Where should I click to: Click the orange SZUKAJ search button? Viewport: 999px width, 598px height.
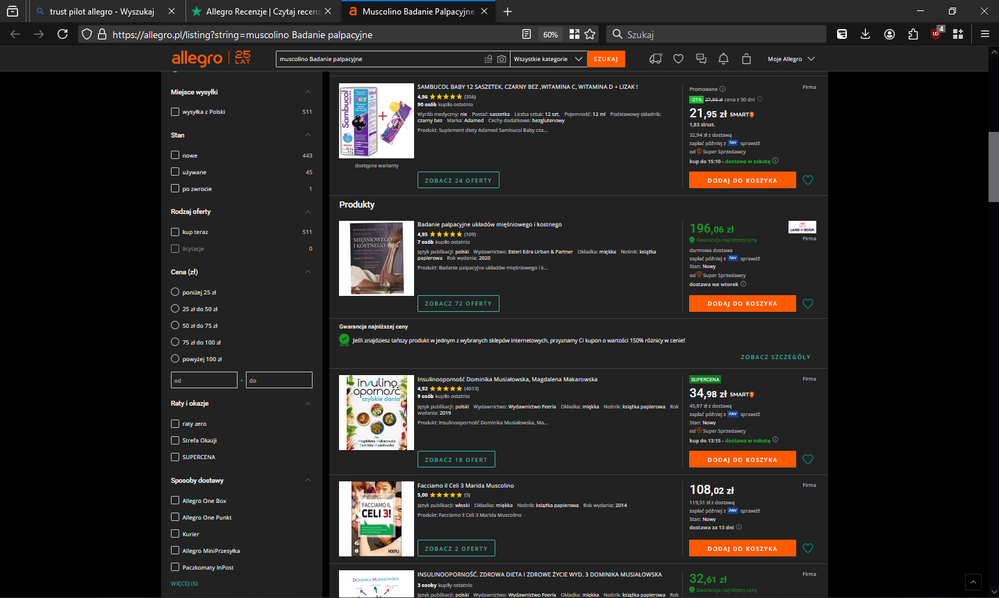(x=606, y=59)
